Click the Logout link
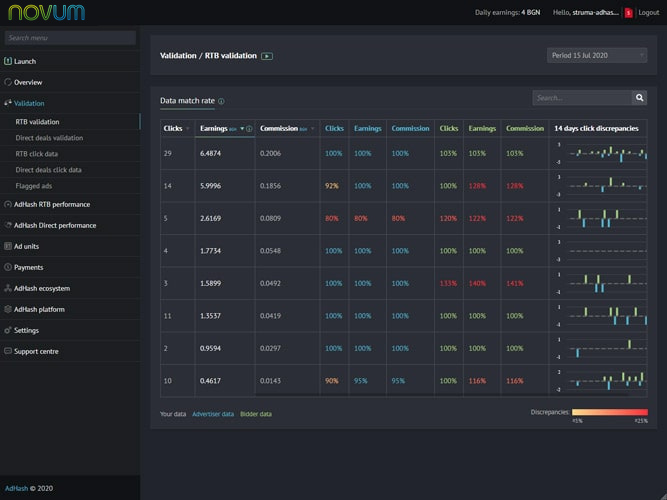The height and width of the screenshot is (500, 667). point(649,13)
